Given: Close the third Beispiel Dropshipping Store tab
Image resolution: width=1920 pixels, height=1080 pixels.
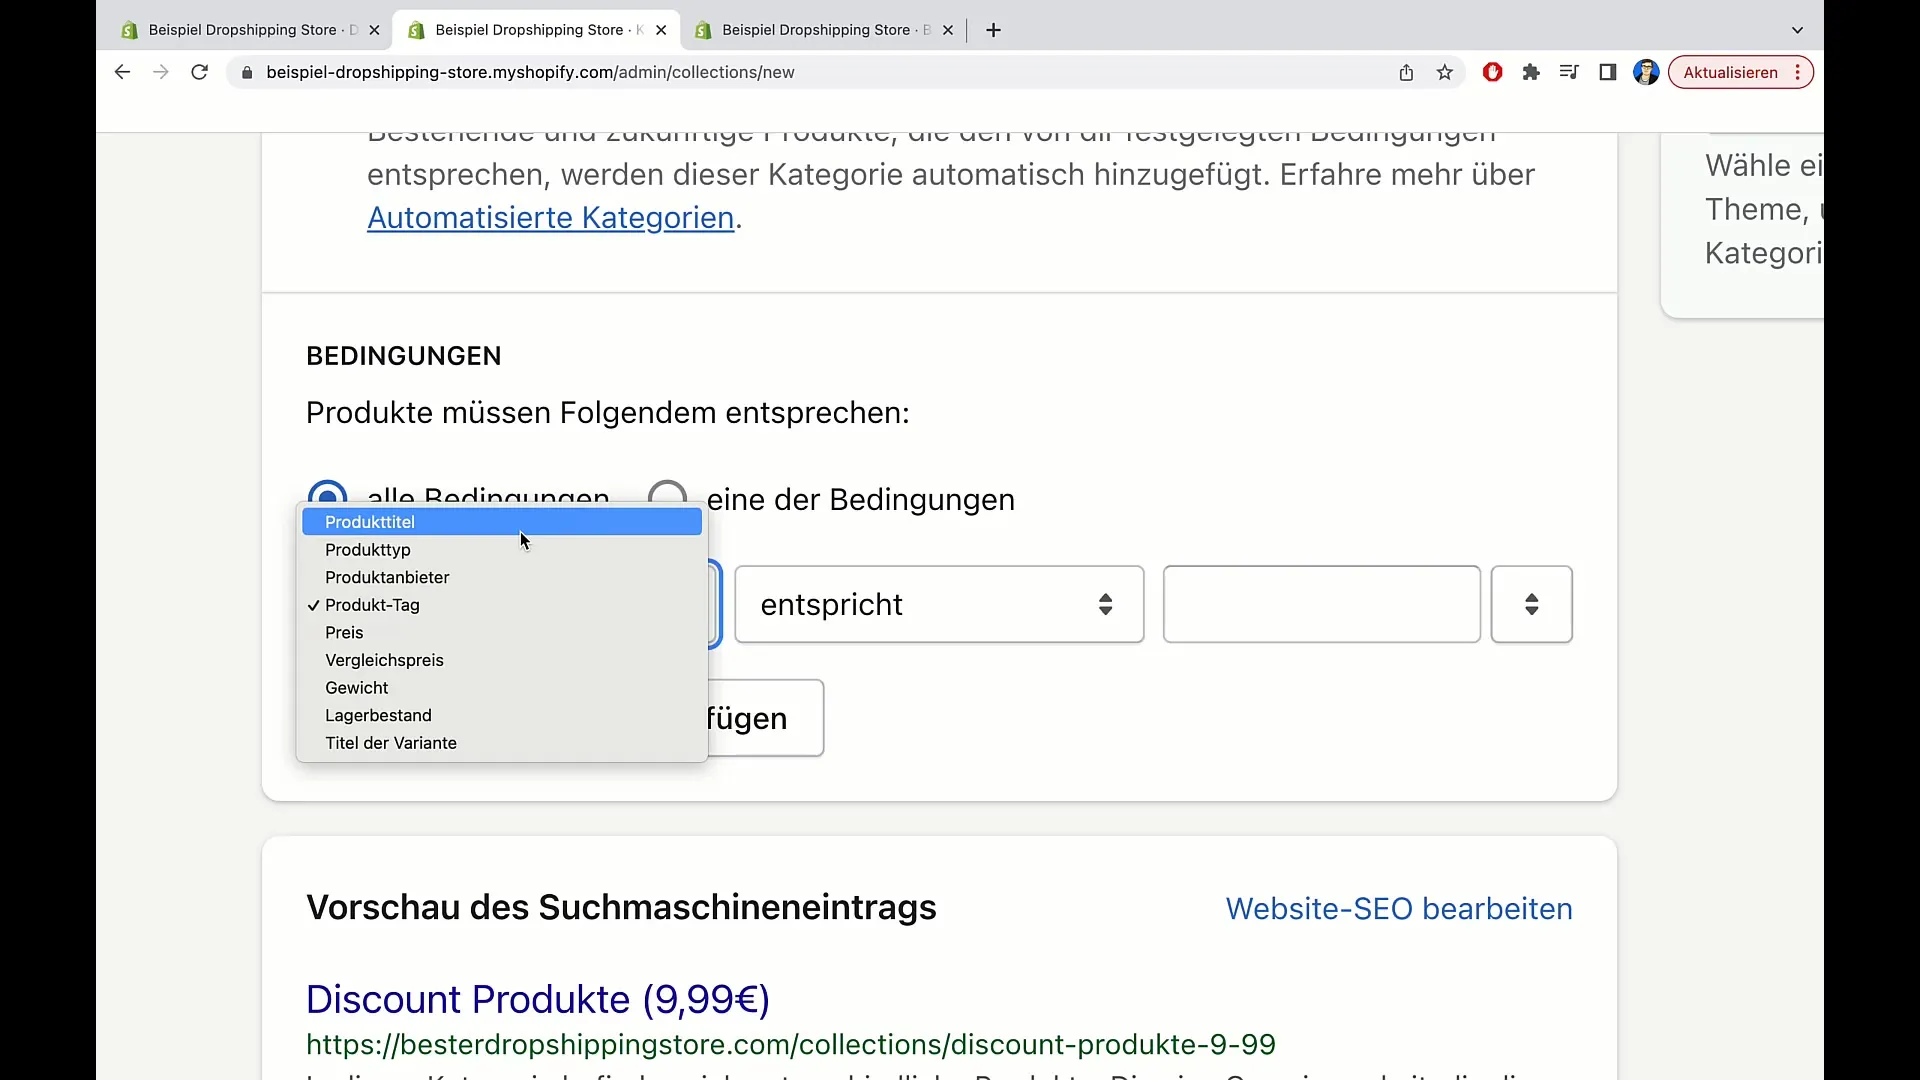Looking at the screenshot, I should [x=948, y=30].
